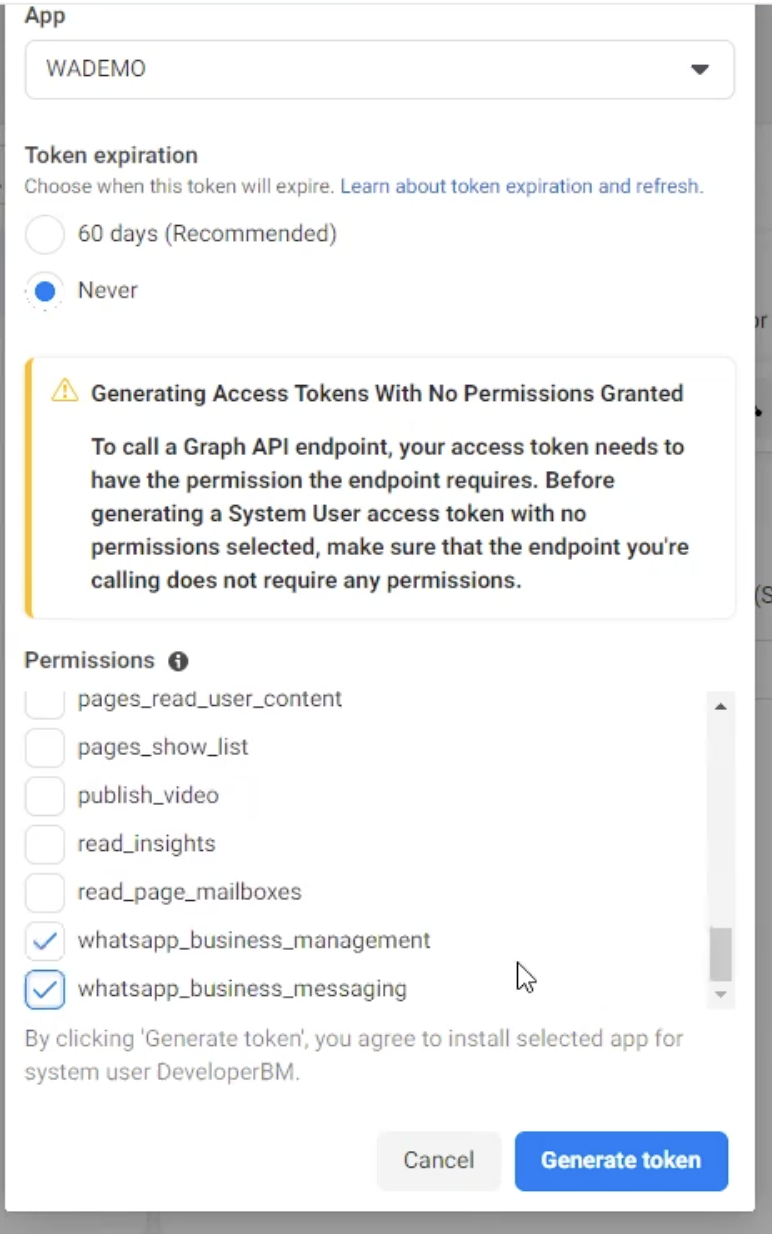Viewport: 772px width, 1234px height.
Task: Click the checkmark icon beside whatsapp_business_messaging
Action: [44, 989]
